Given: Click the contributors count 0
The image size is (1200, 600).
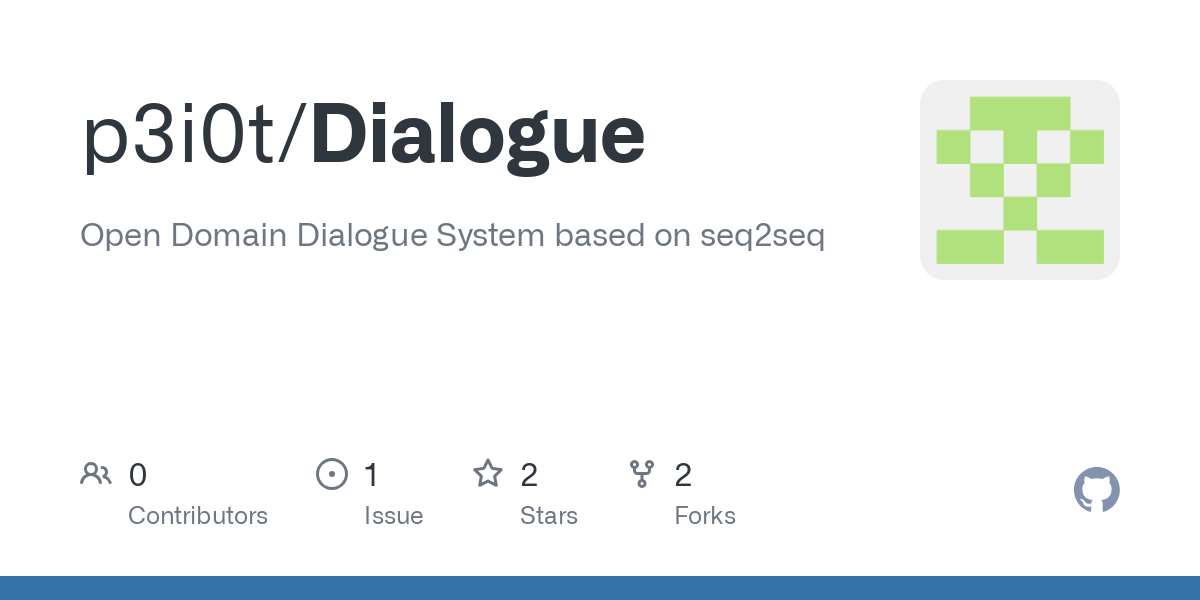Looking at the screenshot, I should (x=138, y=474).
